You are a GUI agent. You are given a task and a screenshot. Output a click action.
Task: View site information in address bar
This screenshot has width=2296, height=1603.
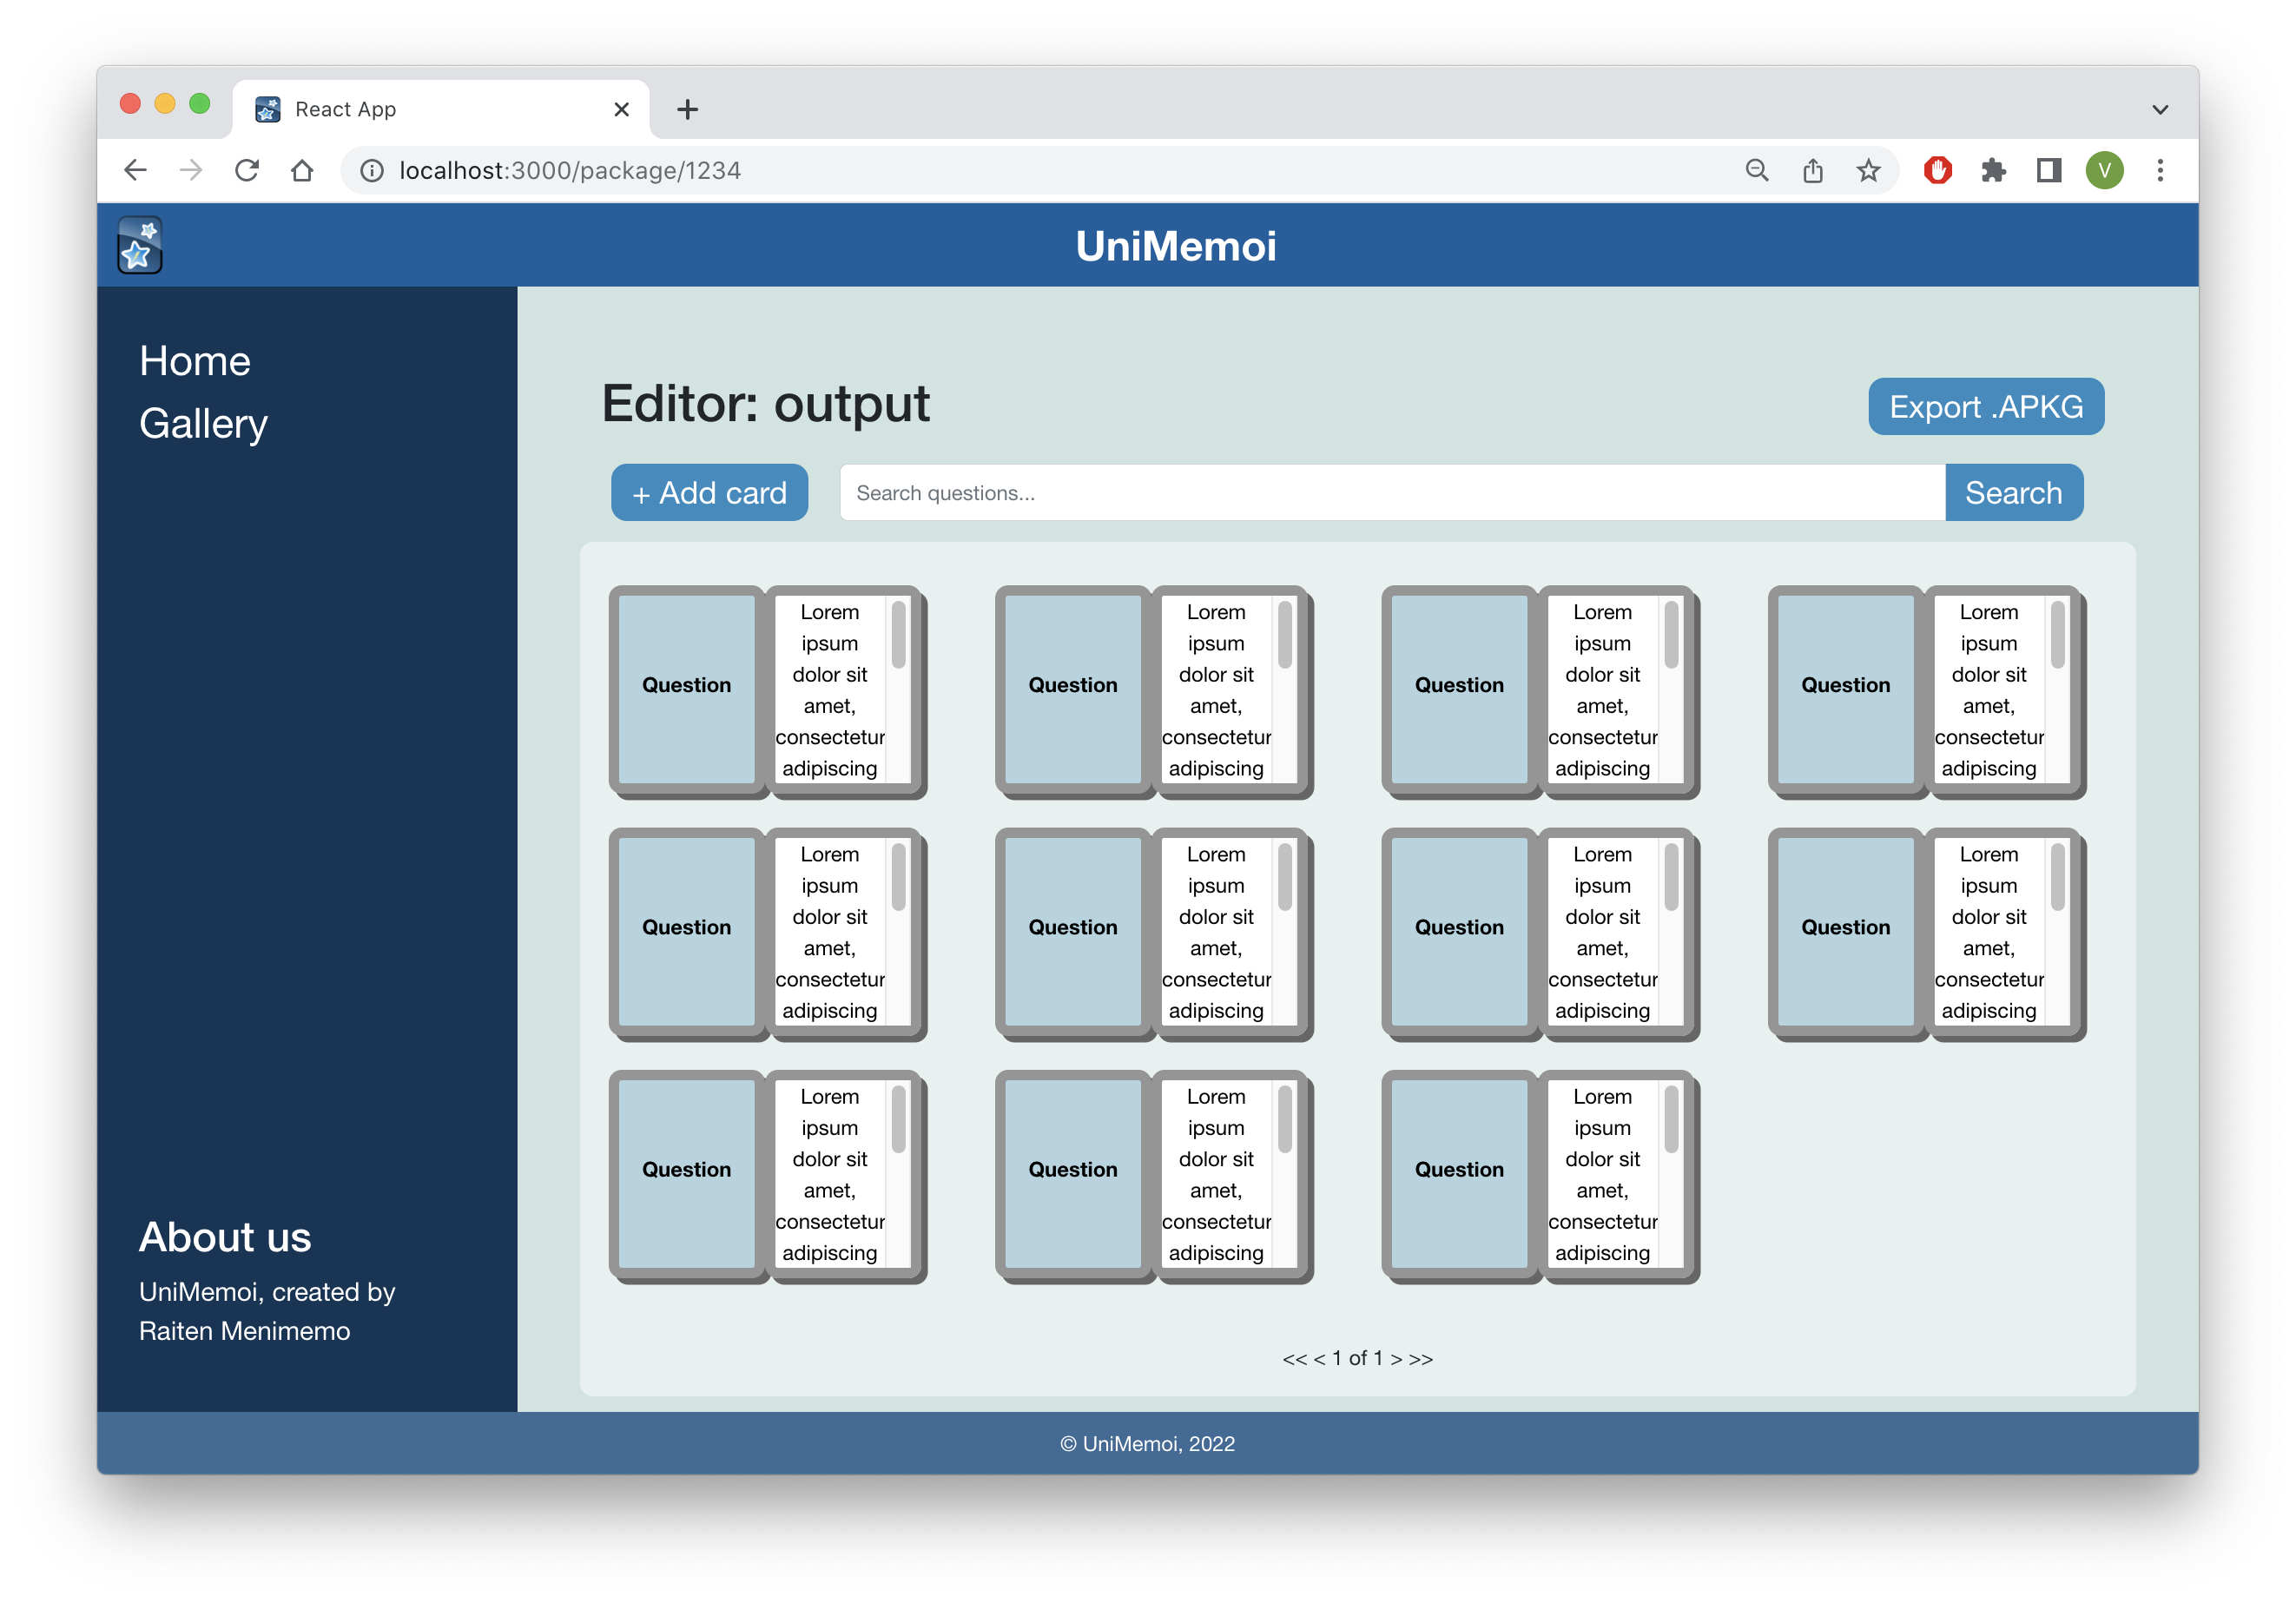(x=372, y=171)
